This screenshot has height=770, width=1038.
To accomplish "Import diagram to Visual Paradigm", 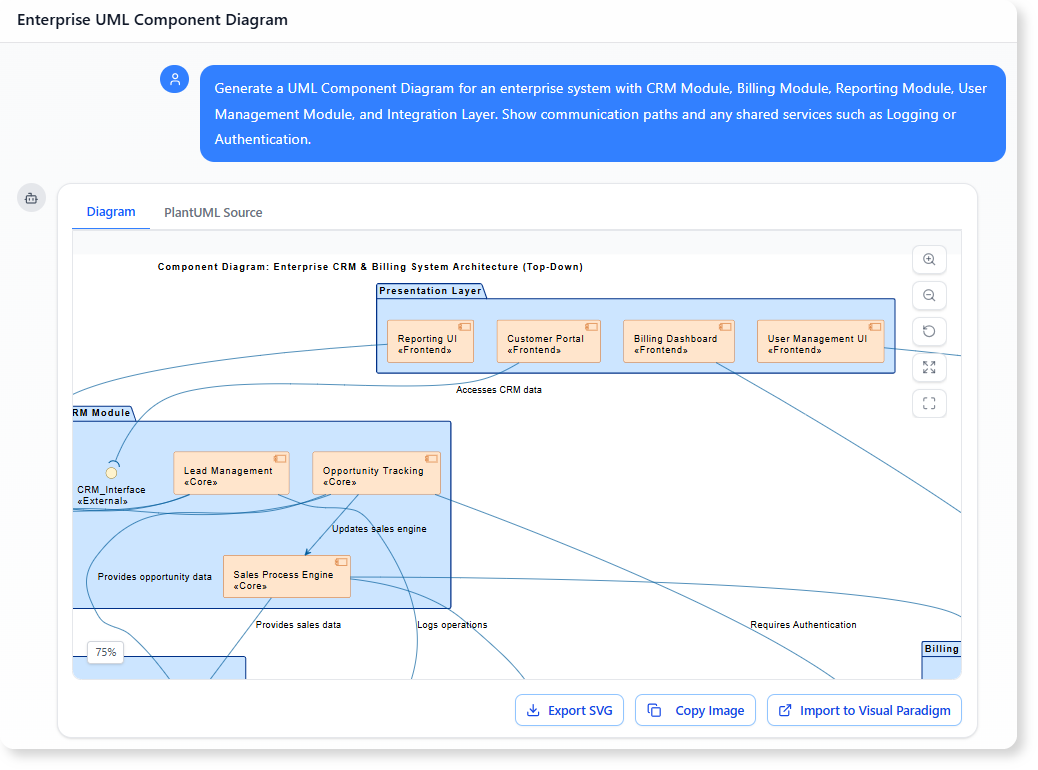I will 864,710.
